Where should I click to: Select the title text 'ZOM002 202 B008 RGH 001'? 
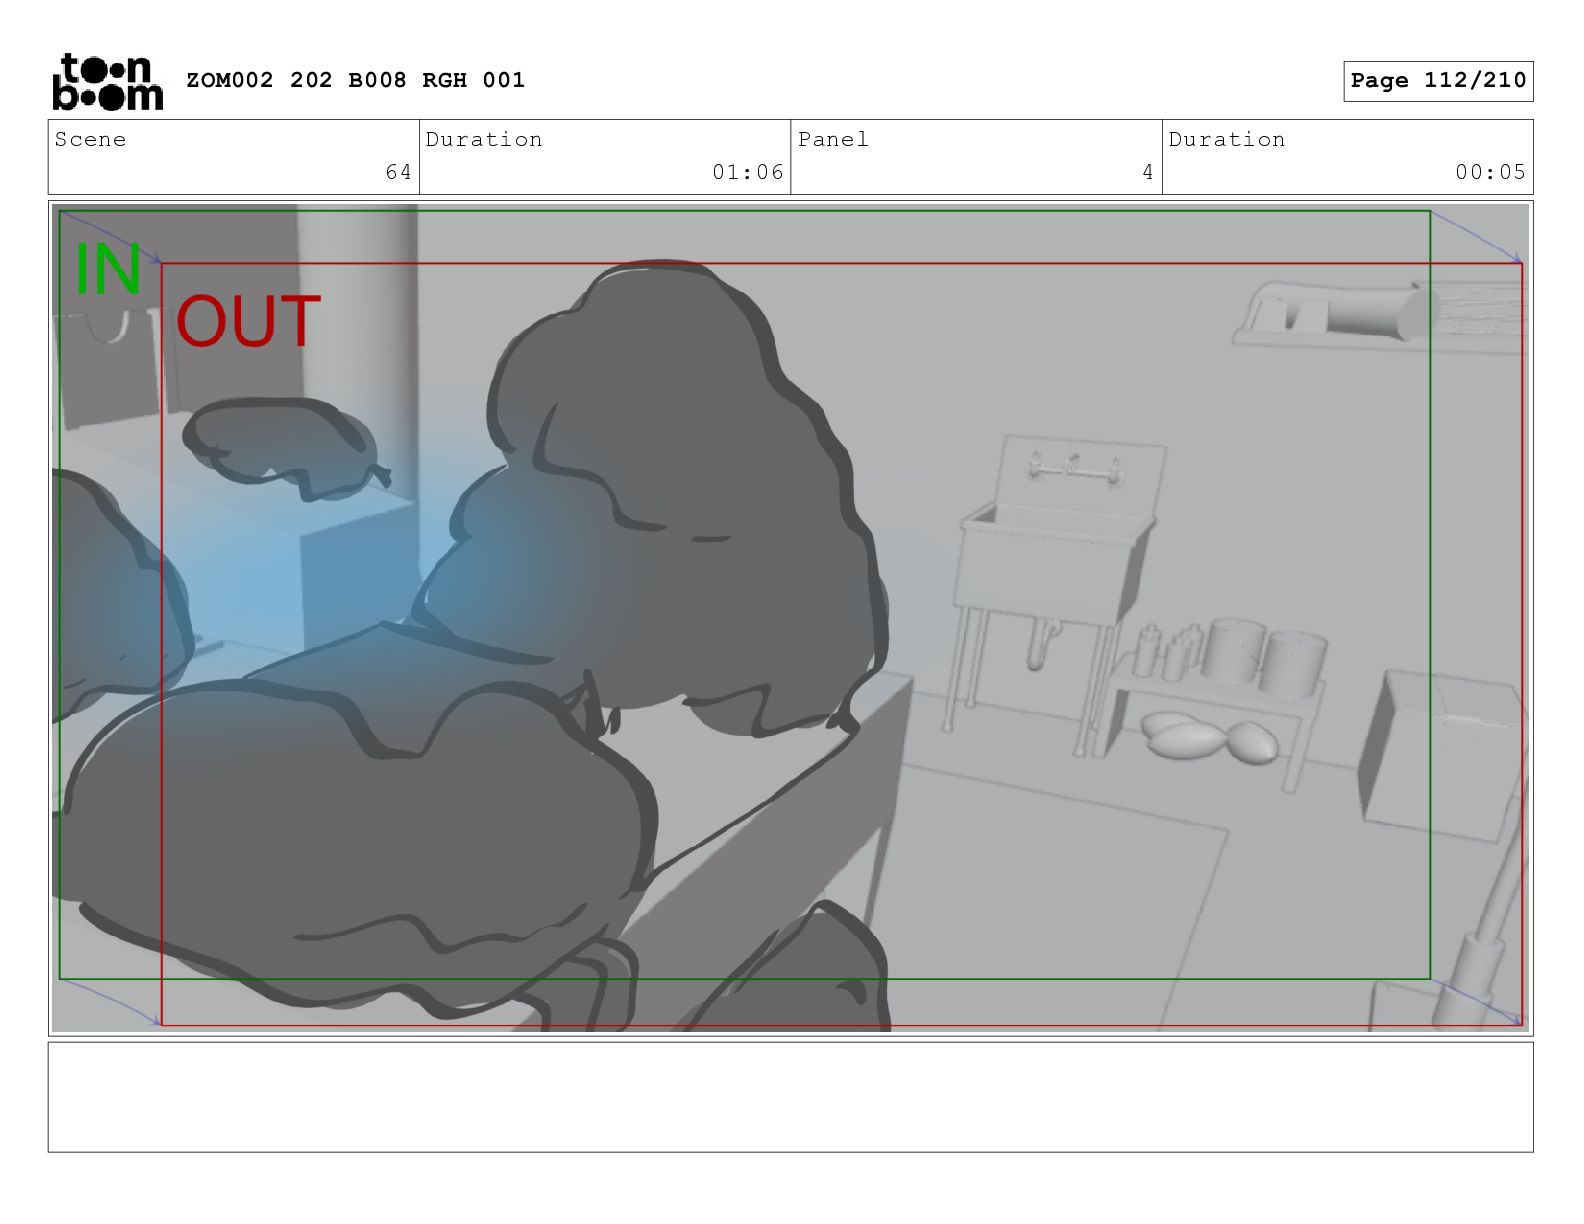(x=355, y=80)
